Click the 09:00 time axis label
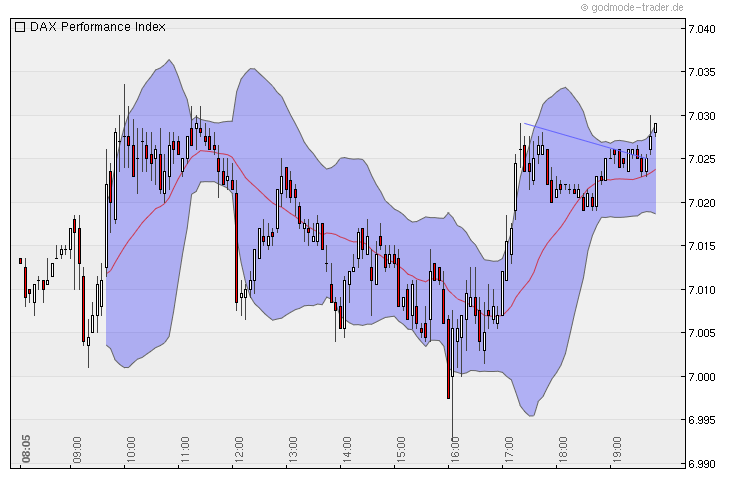730x481 pixels. coord(77,450)
